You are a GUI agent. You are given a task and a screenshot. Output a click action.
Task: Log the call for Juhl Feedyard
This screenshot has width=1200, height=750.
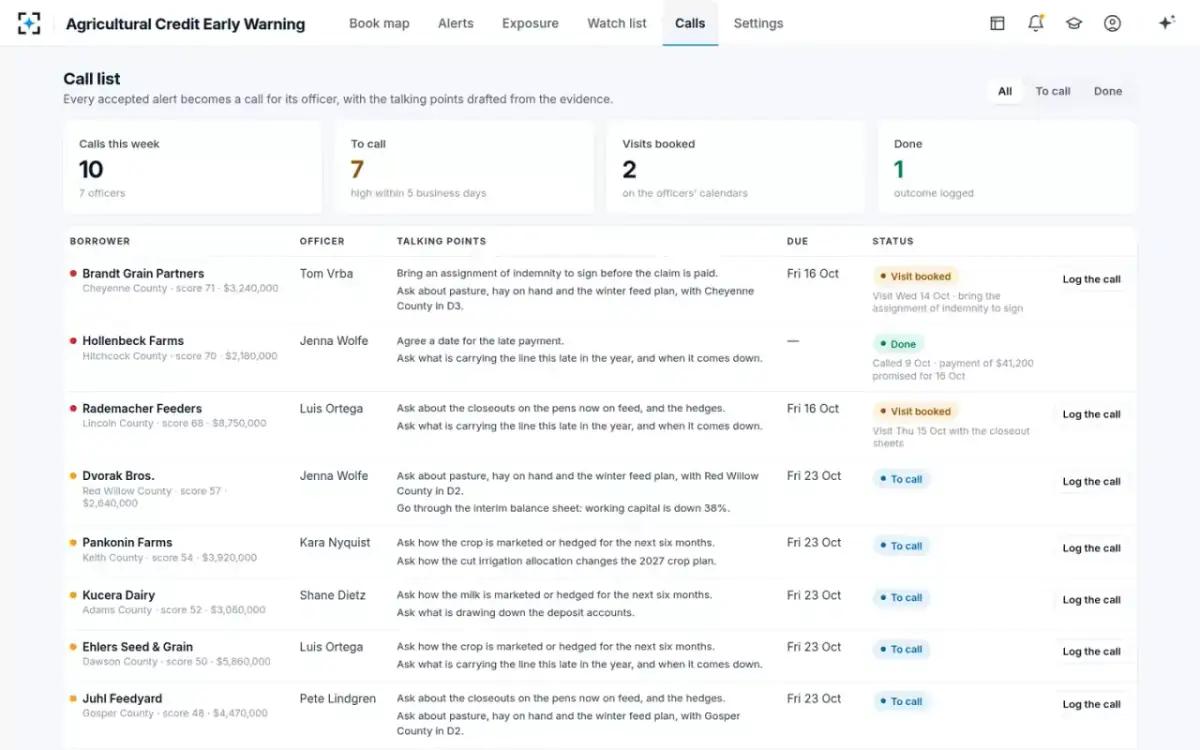[1091, 705]
